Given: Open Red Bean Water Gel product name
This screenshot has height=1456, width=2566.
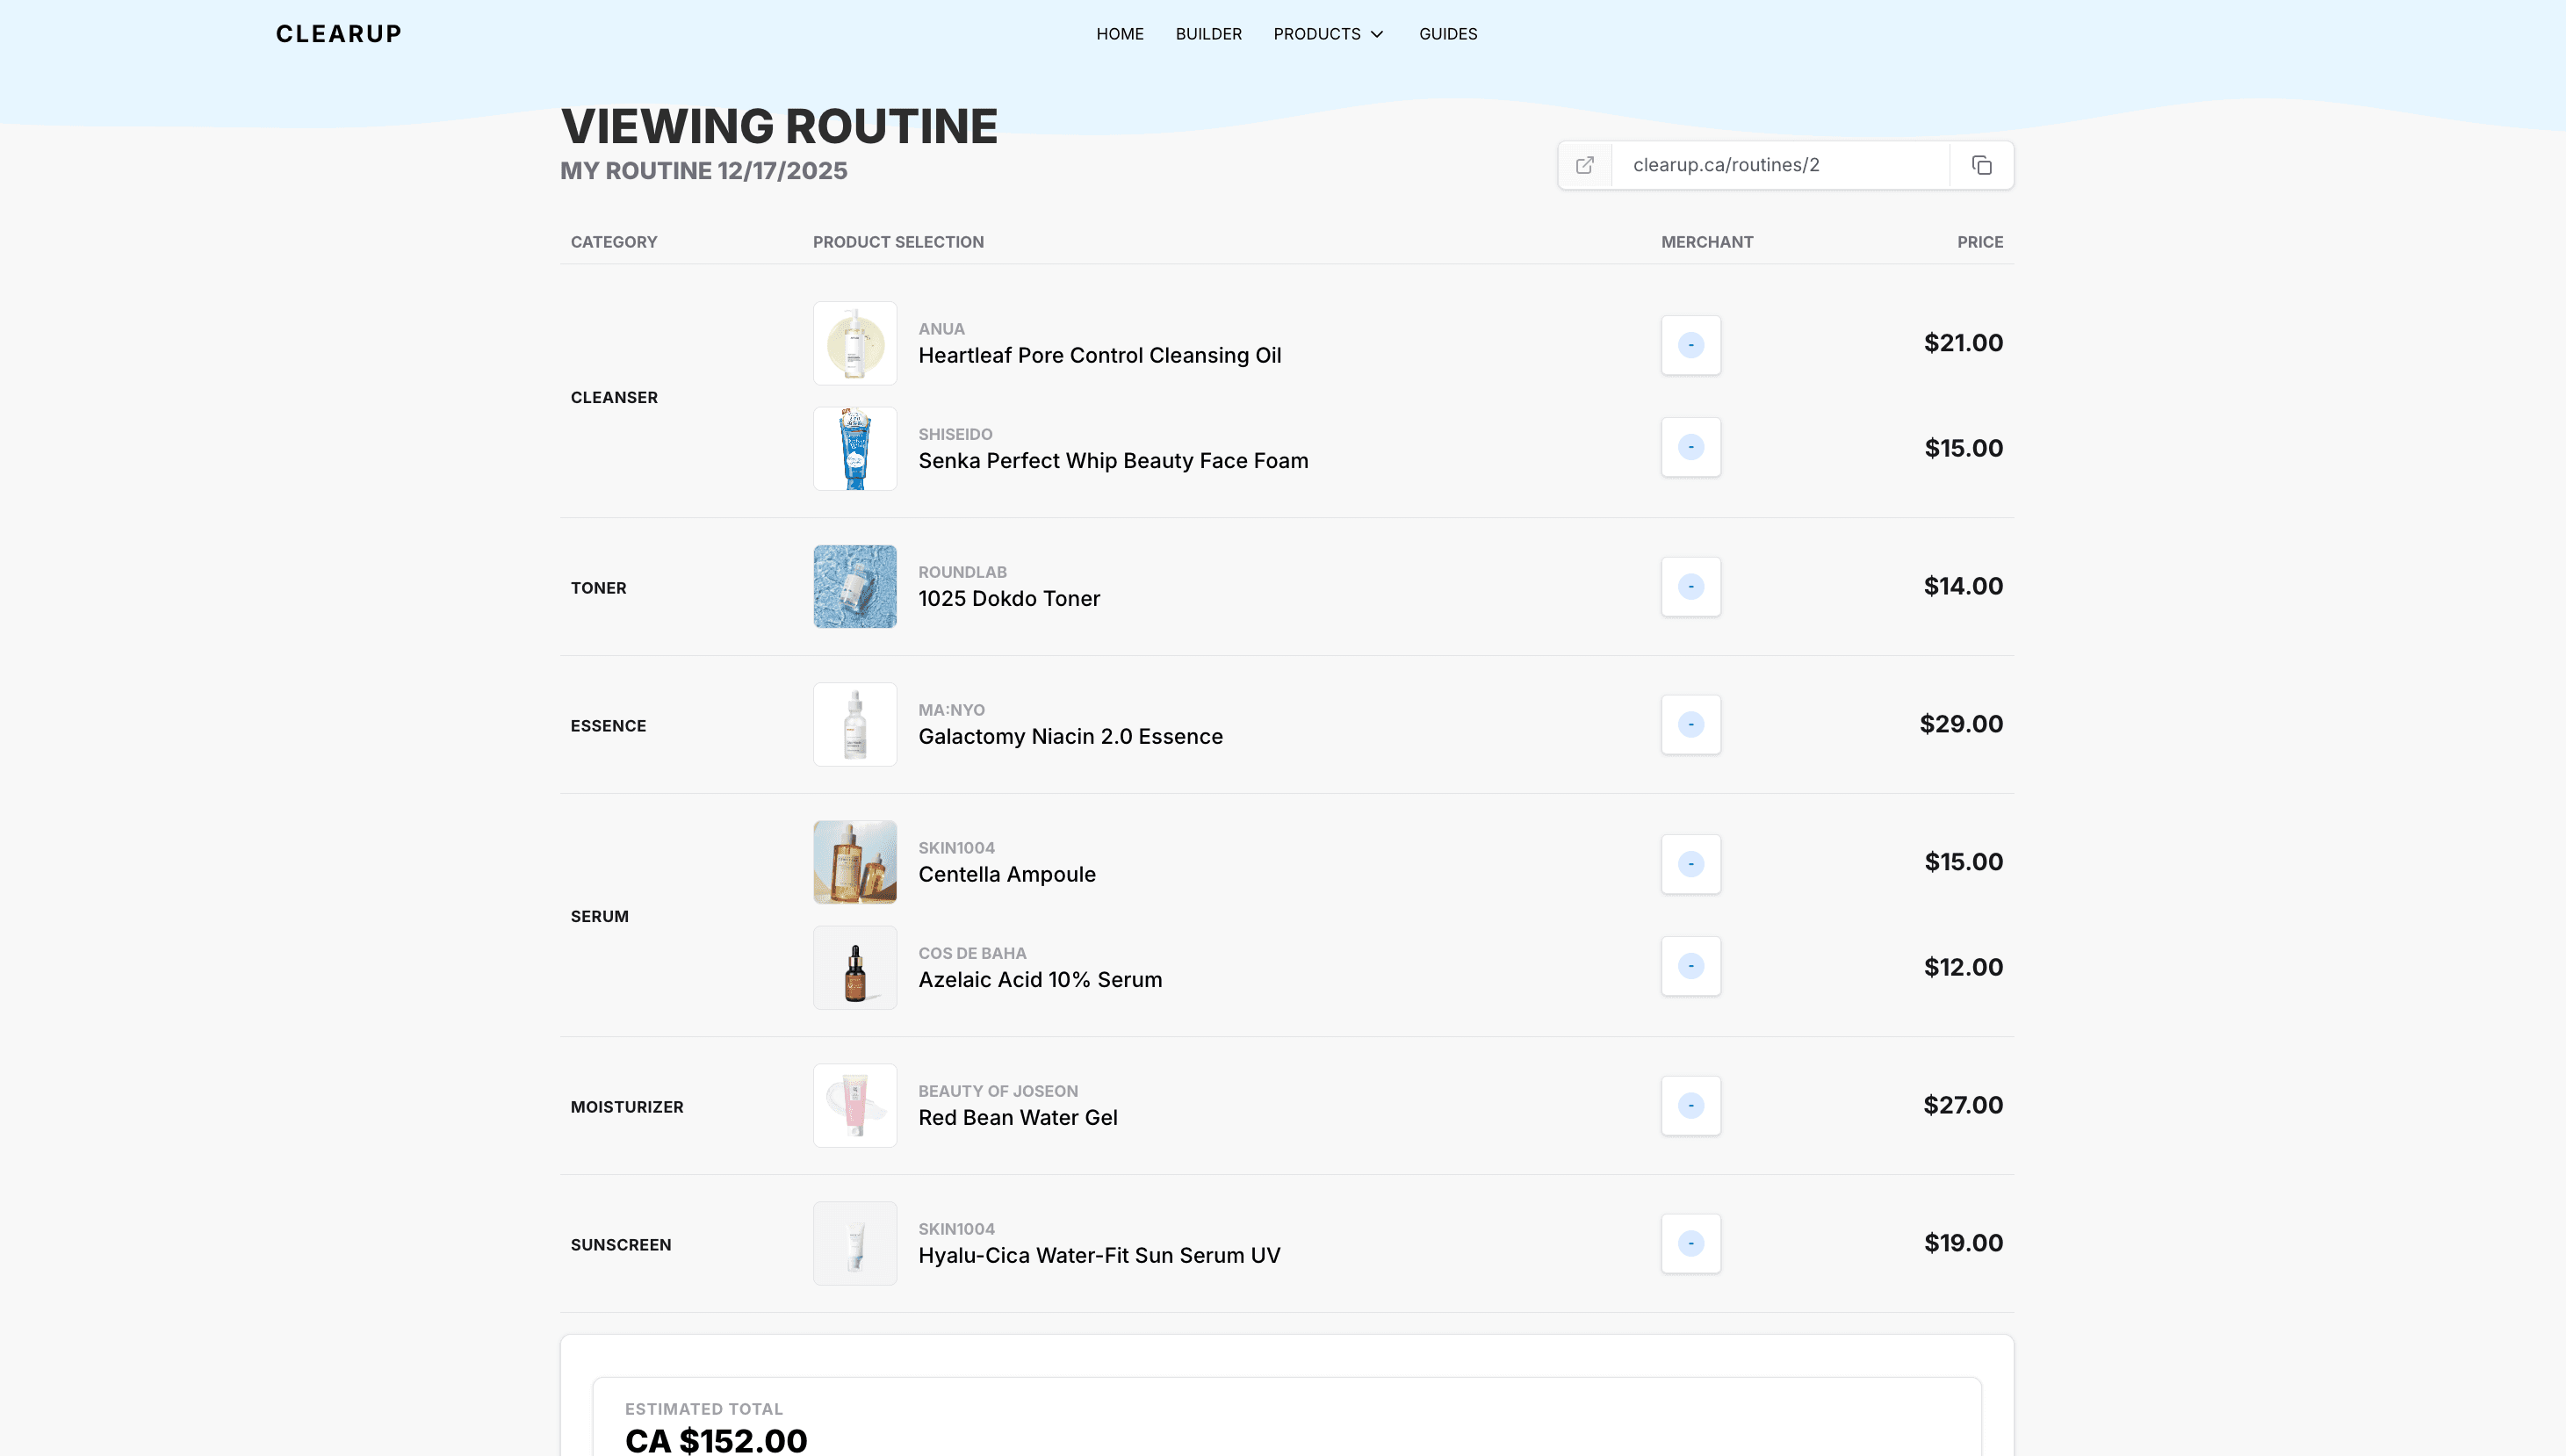Looking at the screenshot, I should (1017, 1117).
